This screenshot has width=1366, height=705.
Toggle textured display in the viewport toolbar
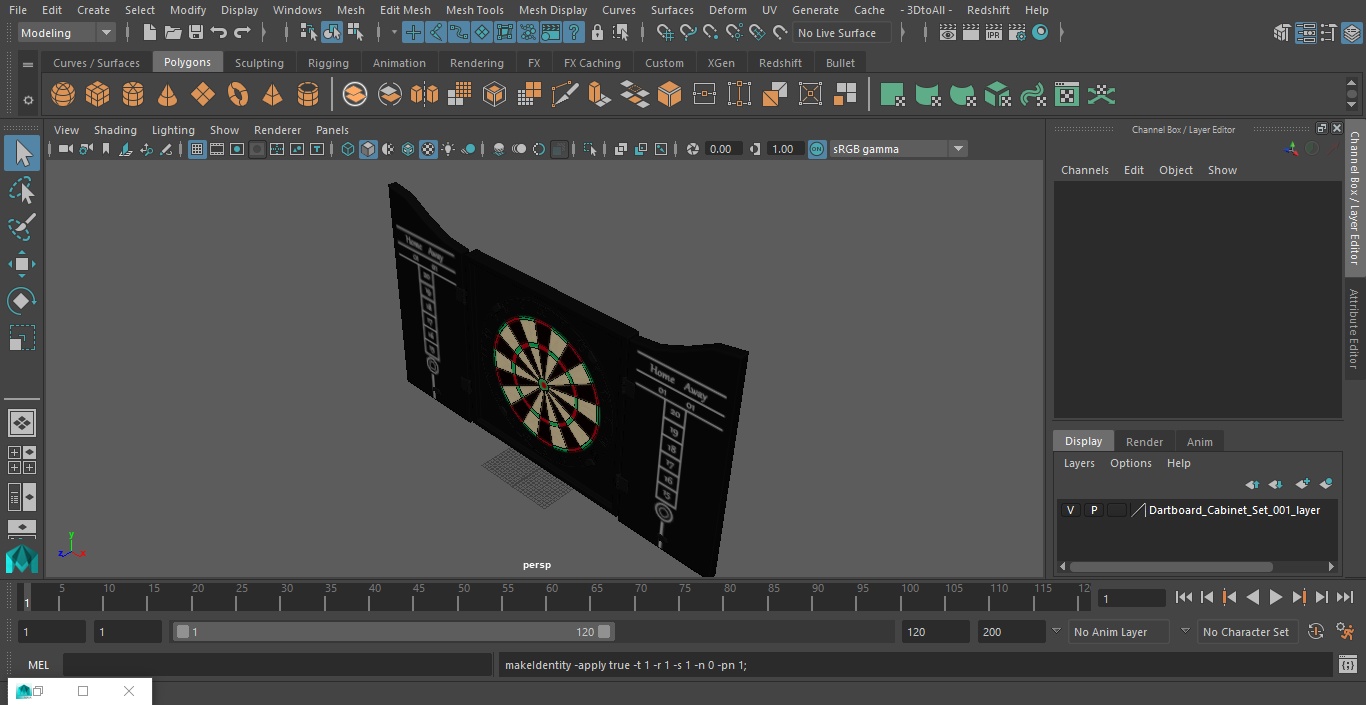428,149
